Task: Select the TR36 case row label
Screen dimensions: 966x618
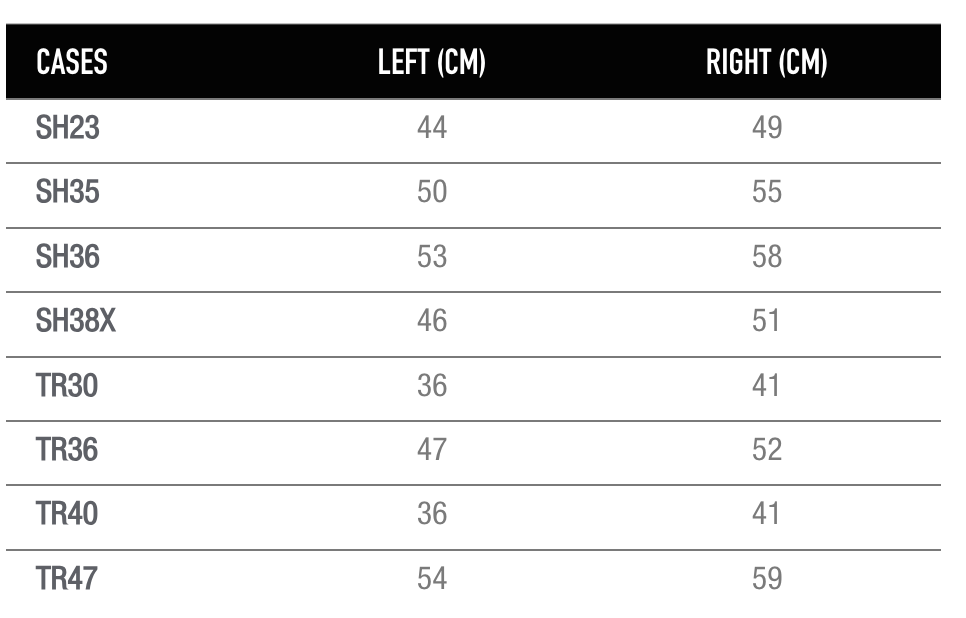Action: click(67, 449)
